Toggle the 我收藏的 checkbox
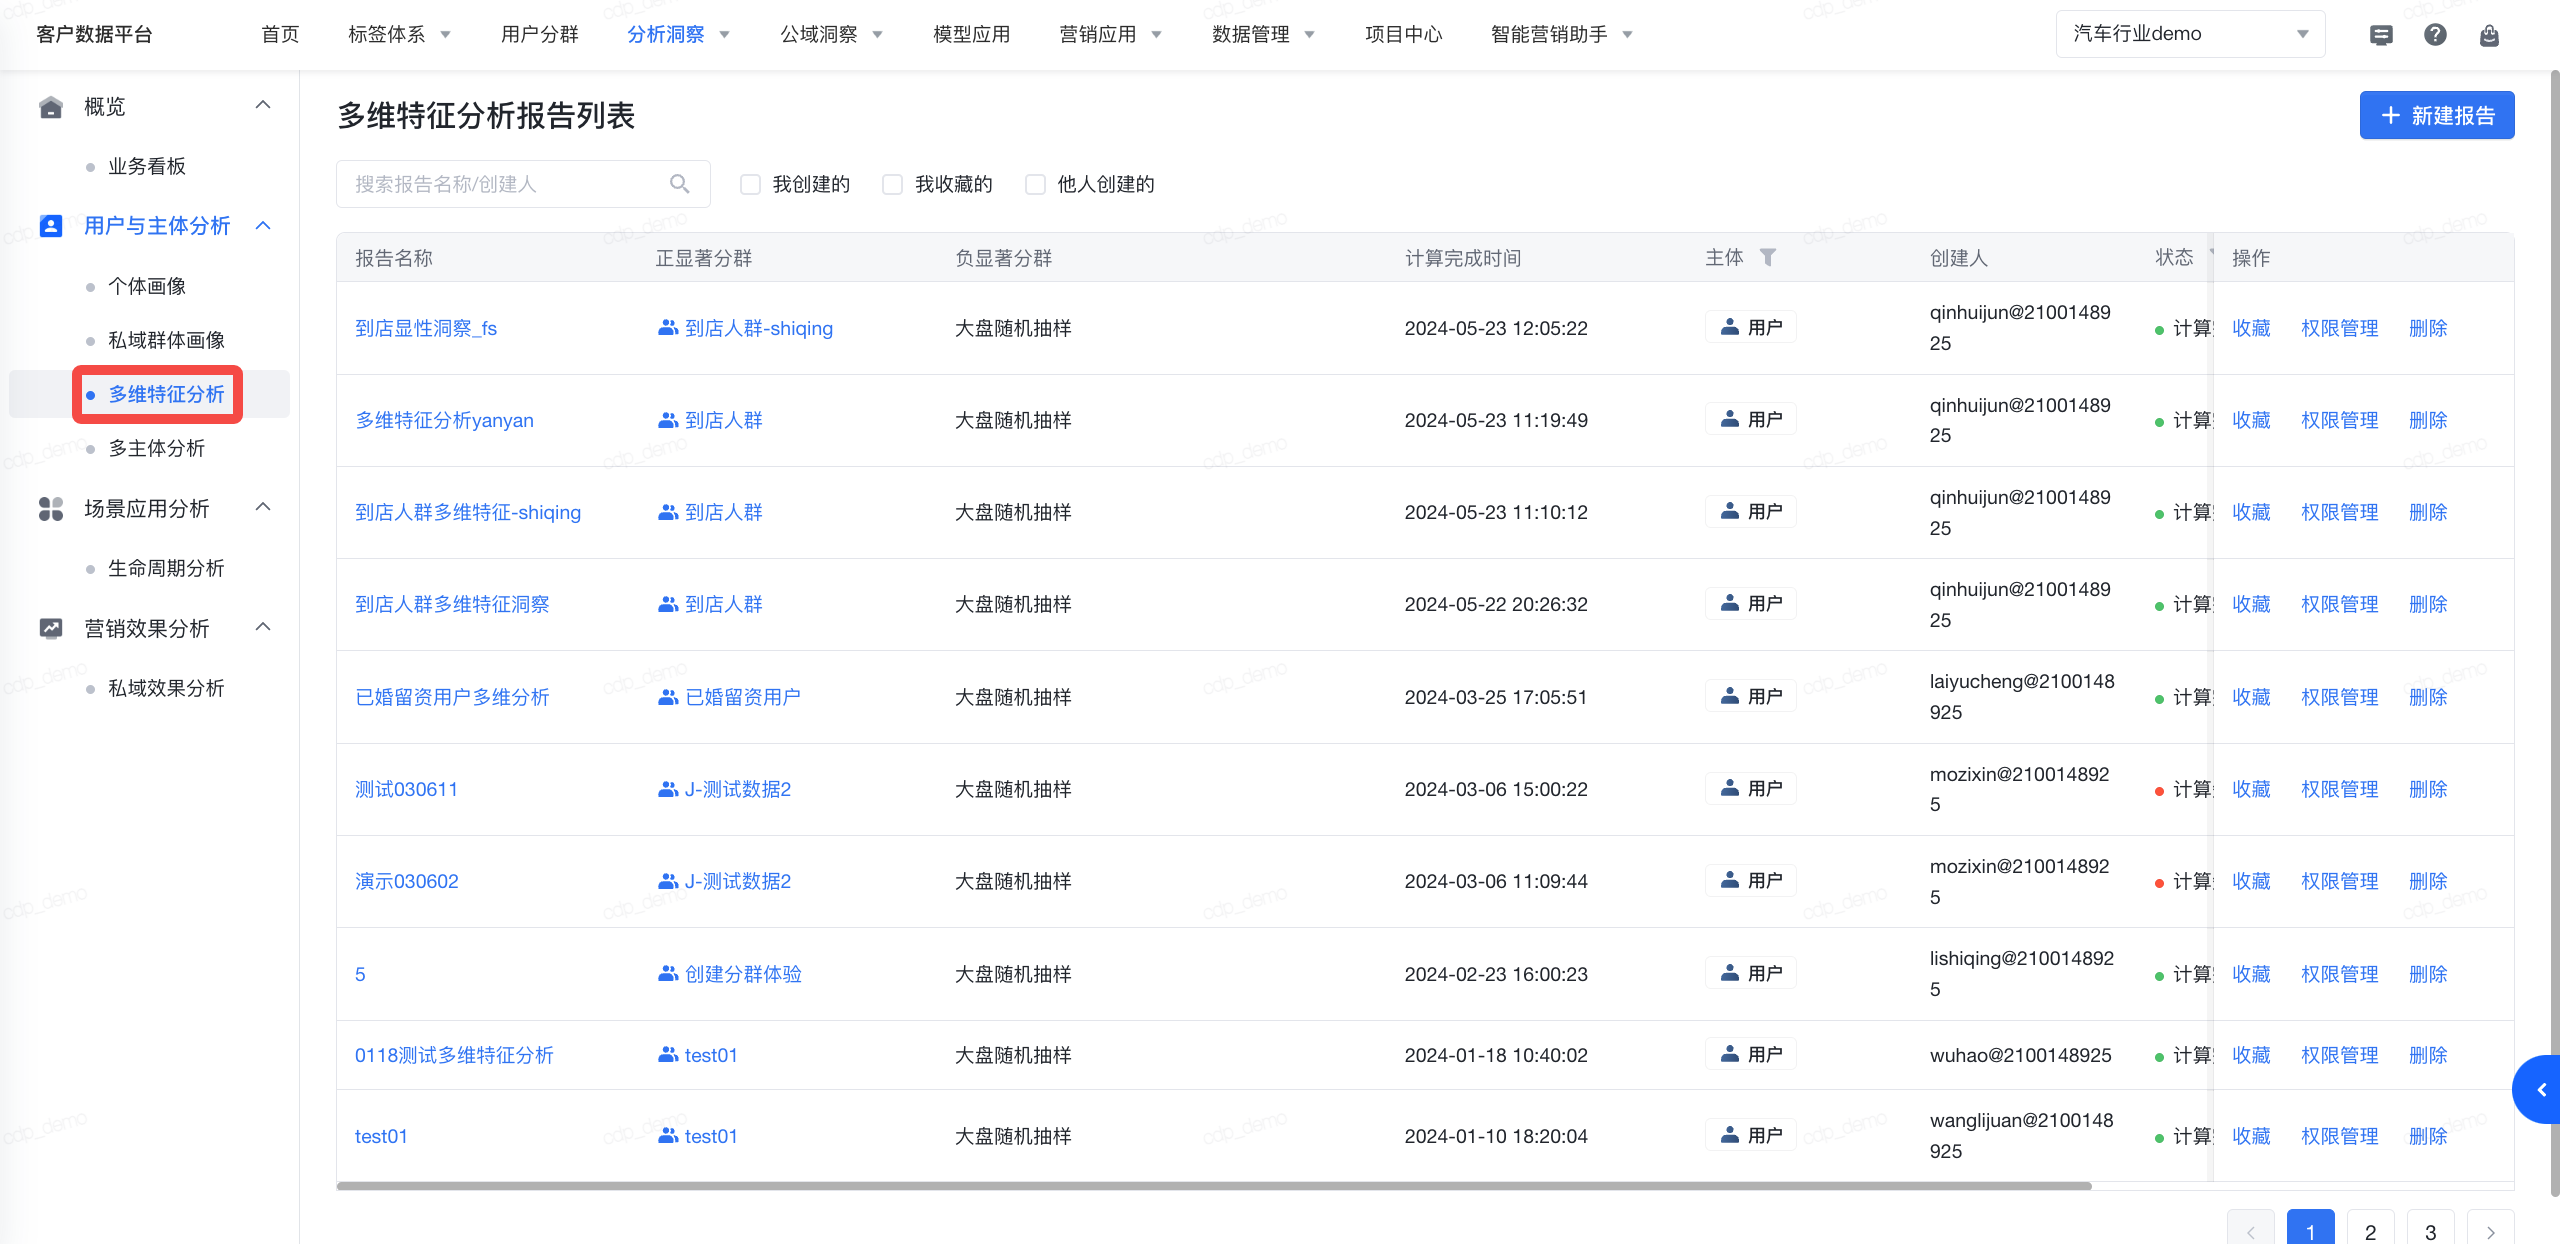 tap(892, 184)
